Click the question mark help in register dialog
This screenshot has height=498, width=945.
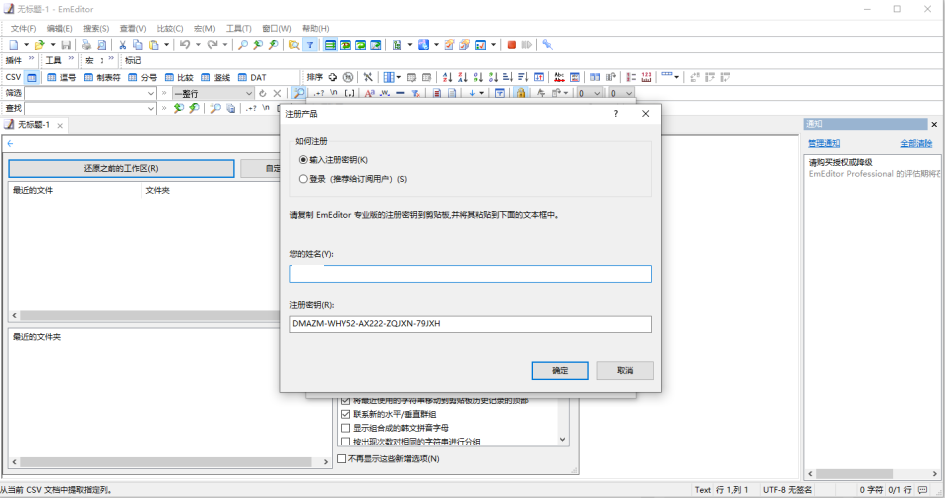click(x=615, y=113)
